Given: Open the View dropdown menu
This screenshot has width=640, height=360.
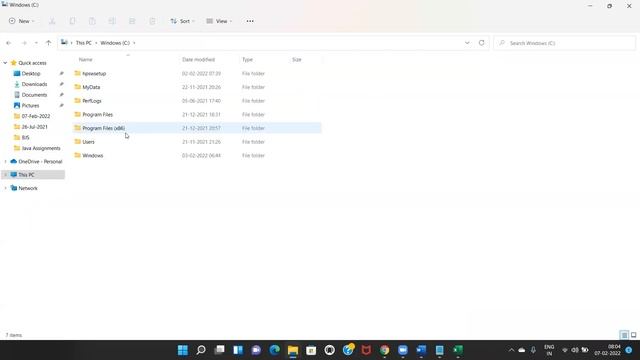Looking at the screenshot, I should pos(219,21).
